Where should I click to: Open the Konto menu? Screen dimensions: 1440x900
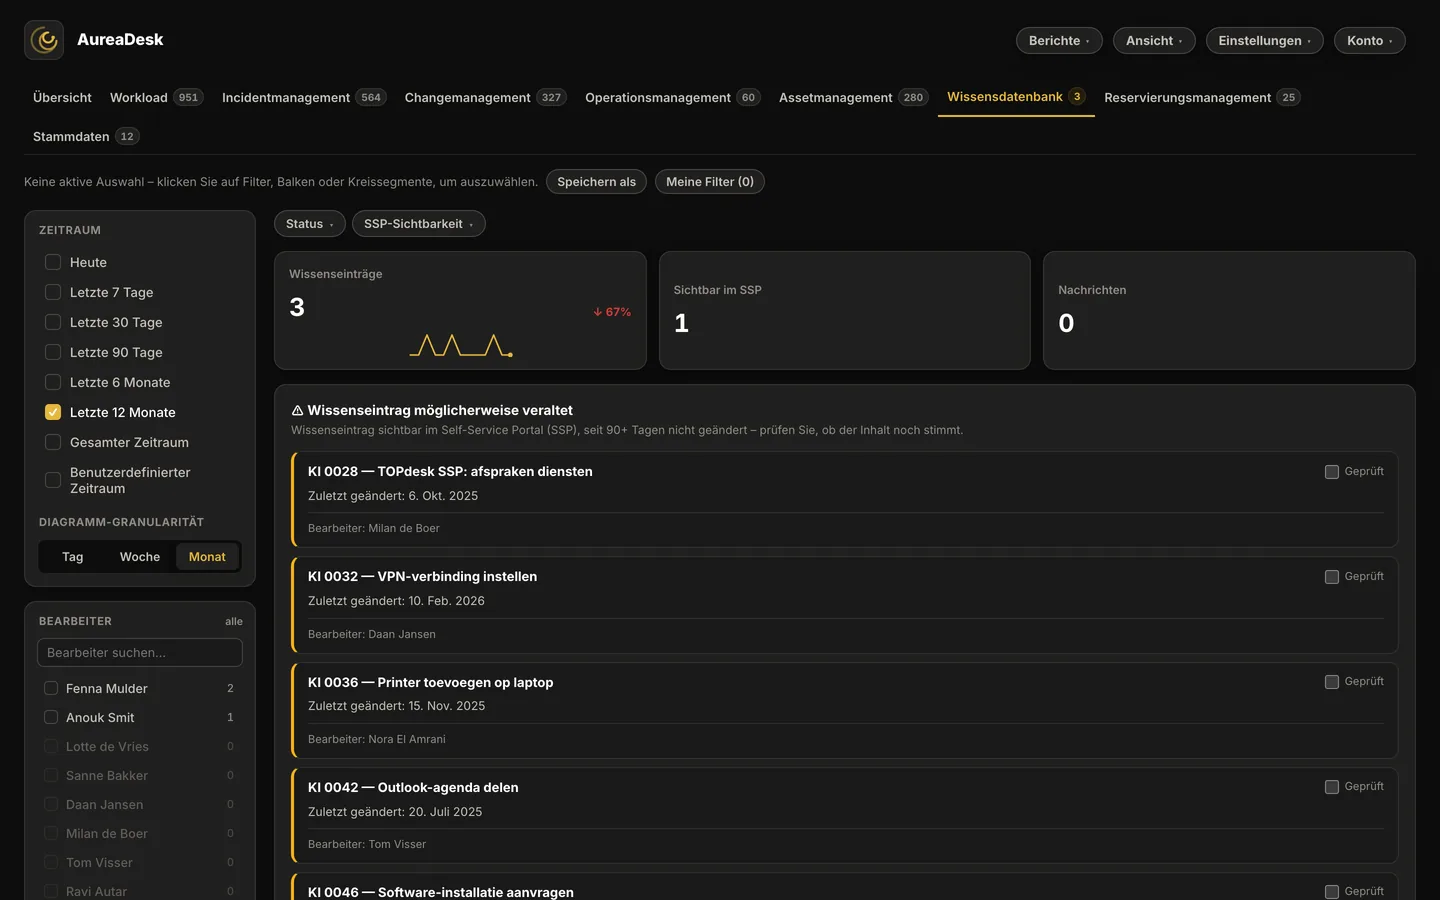tap(1370, 40)
